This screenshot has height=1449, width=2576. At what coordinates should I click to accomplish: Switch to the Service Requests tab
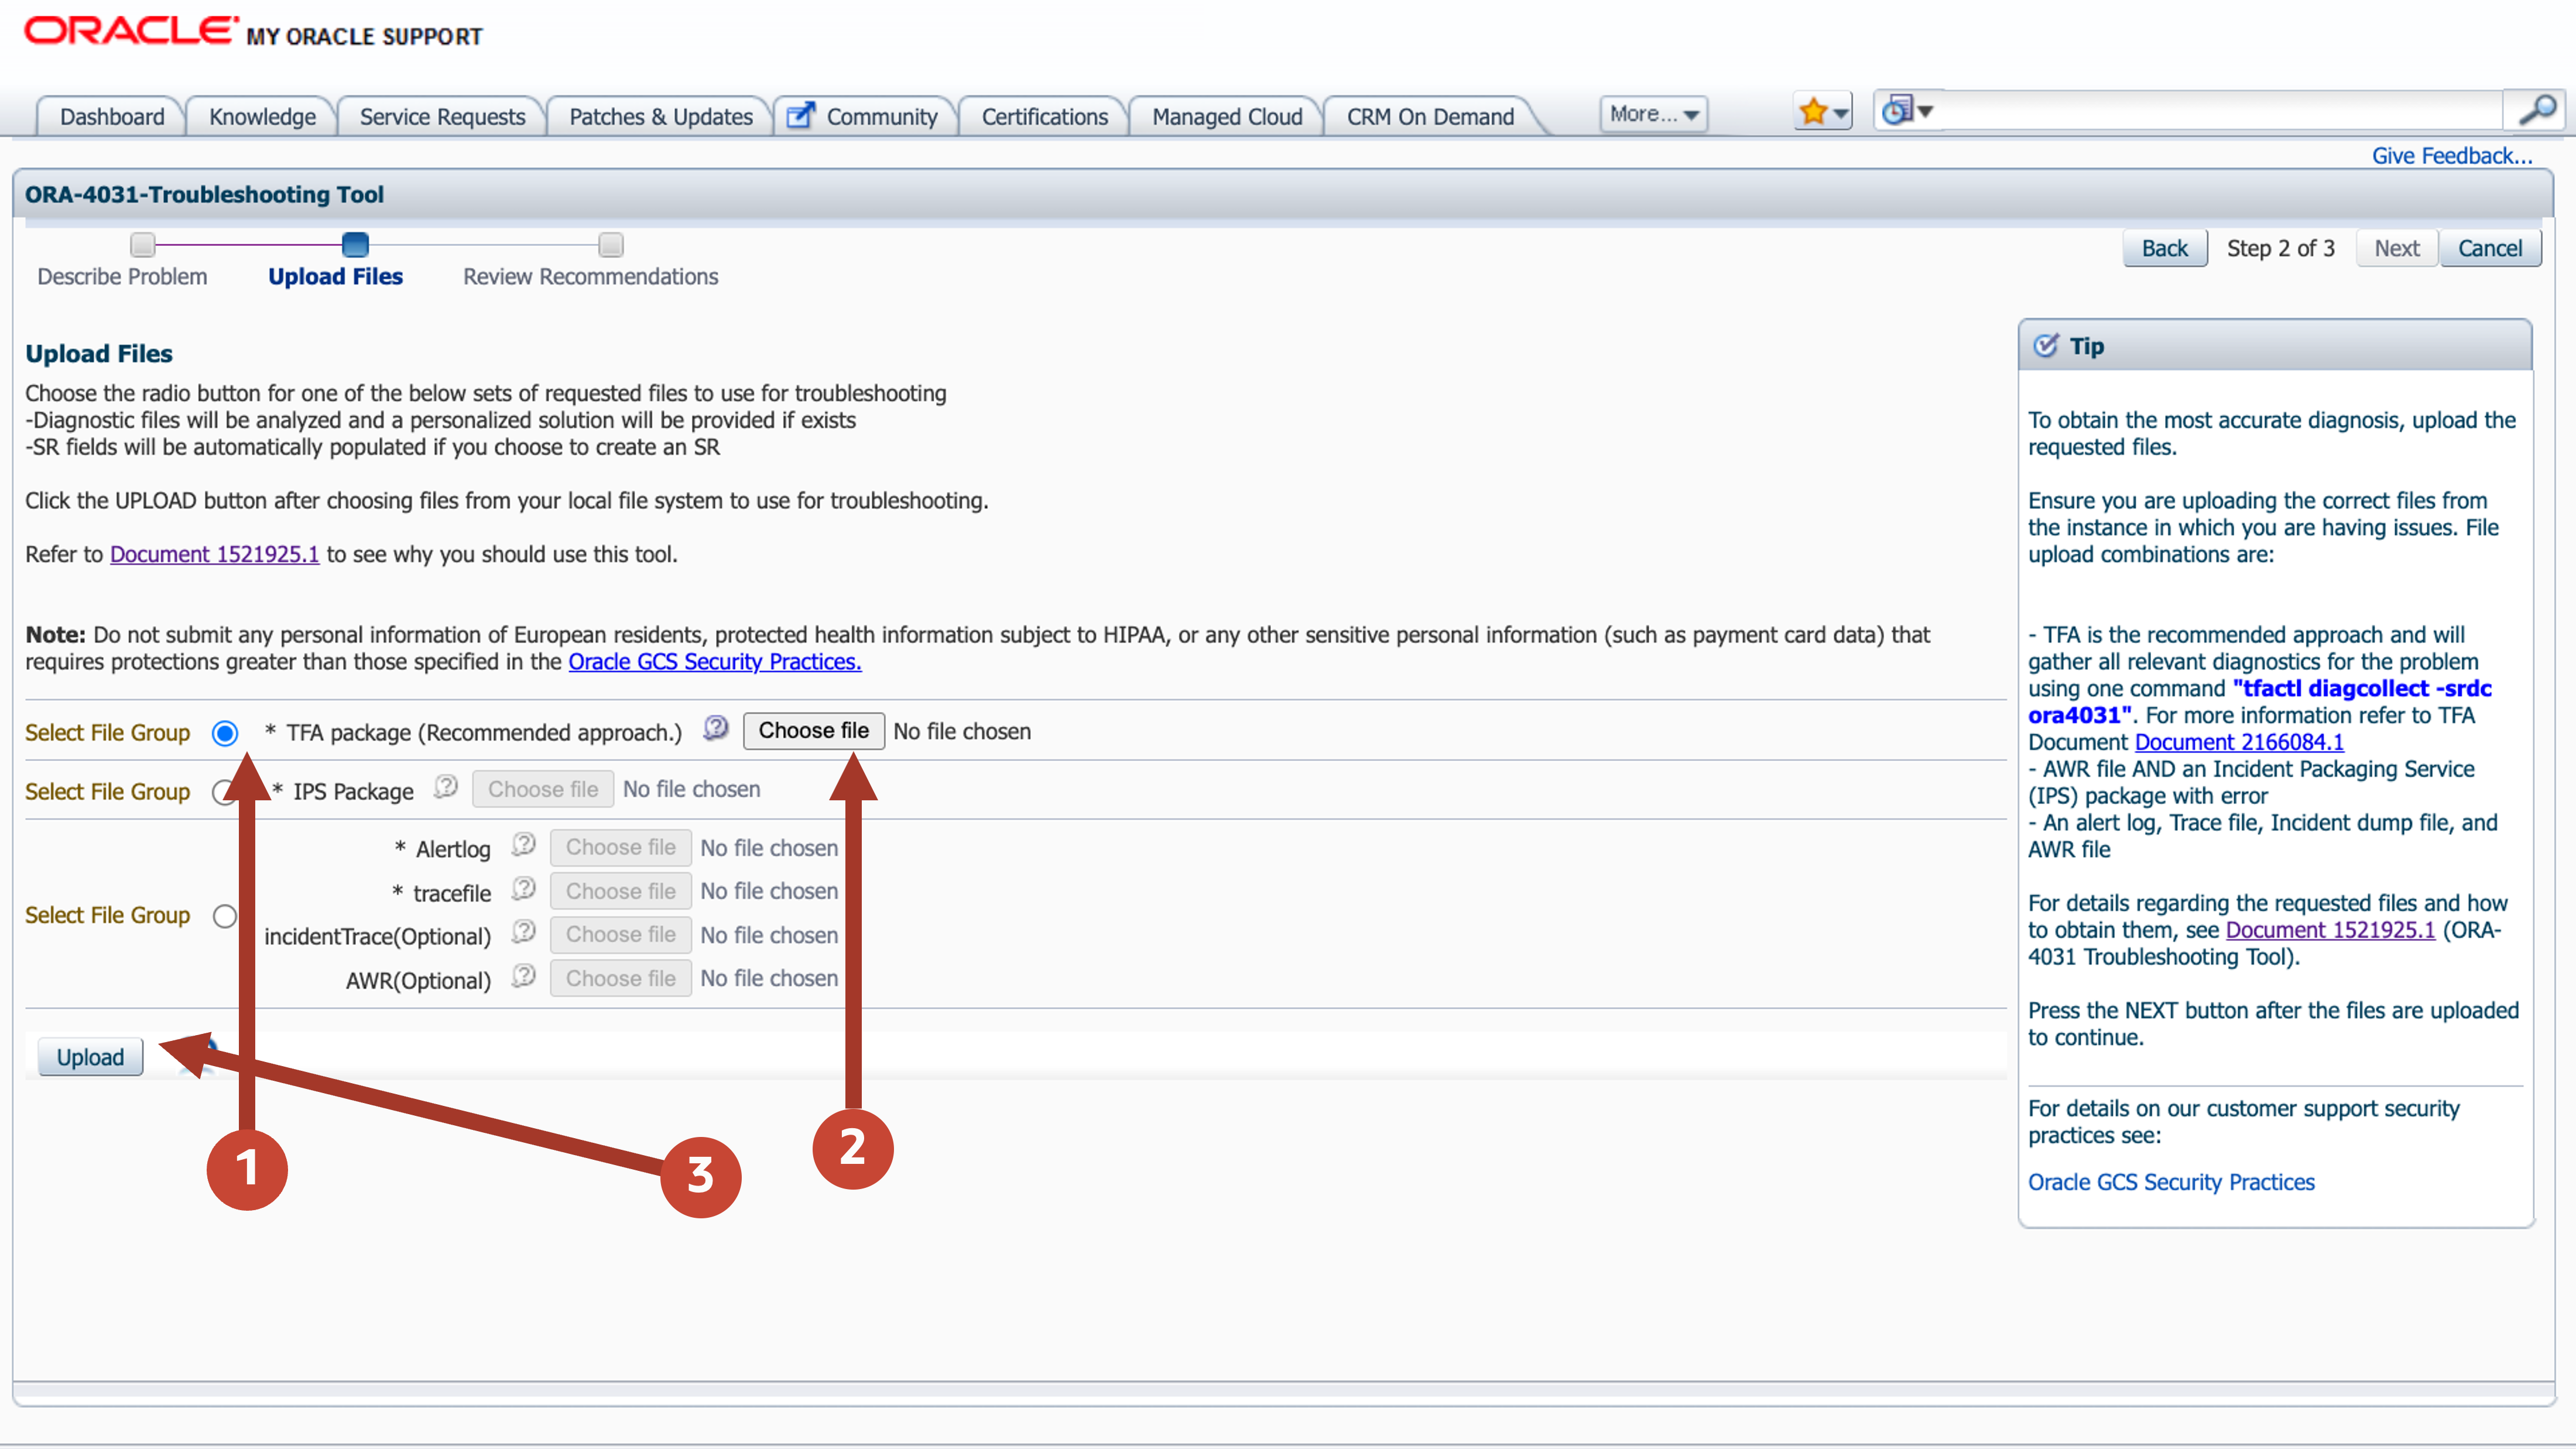442,117
